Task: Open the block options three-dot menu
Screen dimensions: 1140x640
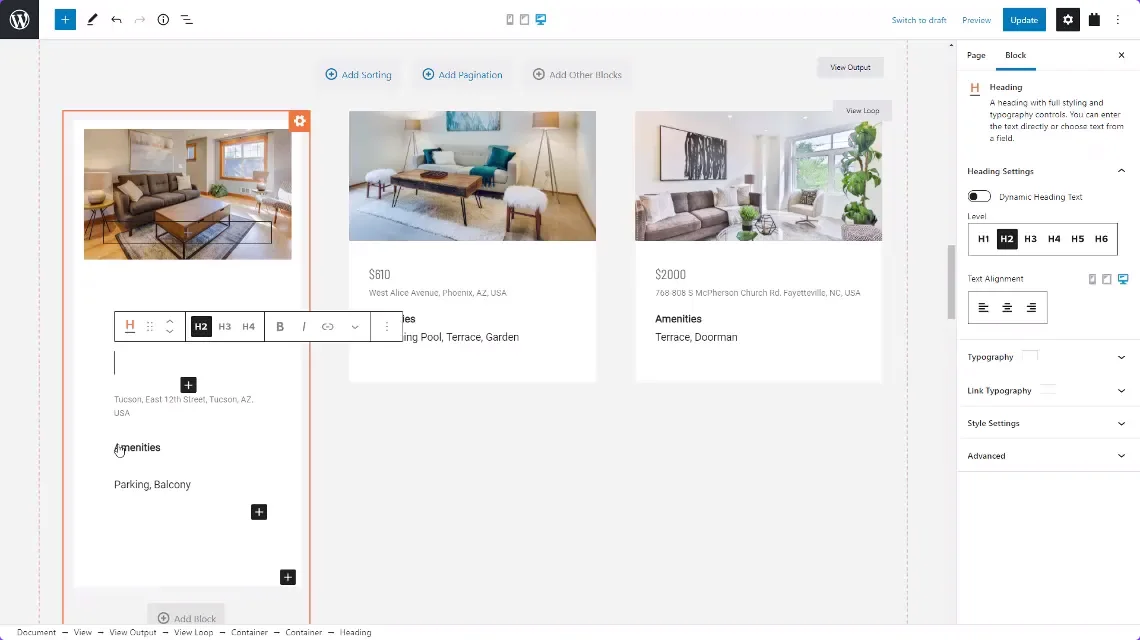Action: 387,326
